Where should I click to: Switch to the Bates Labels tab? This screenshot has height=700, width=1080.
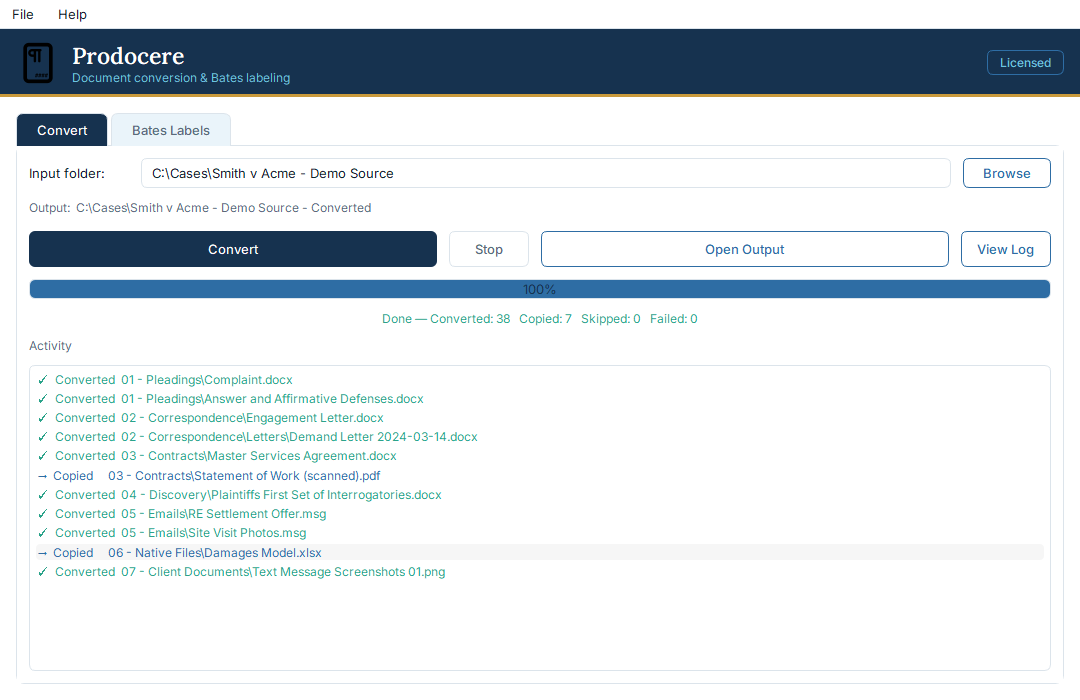(171, 130)
